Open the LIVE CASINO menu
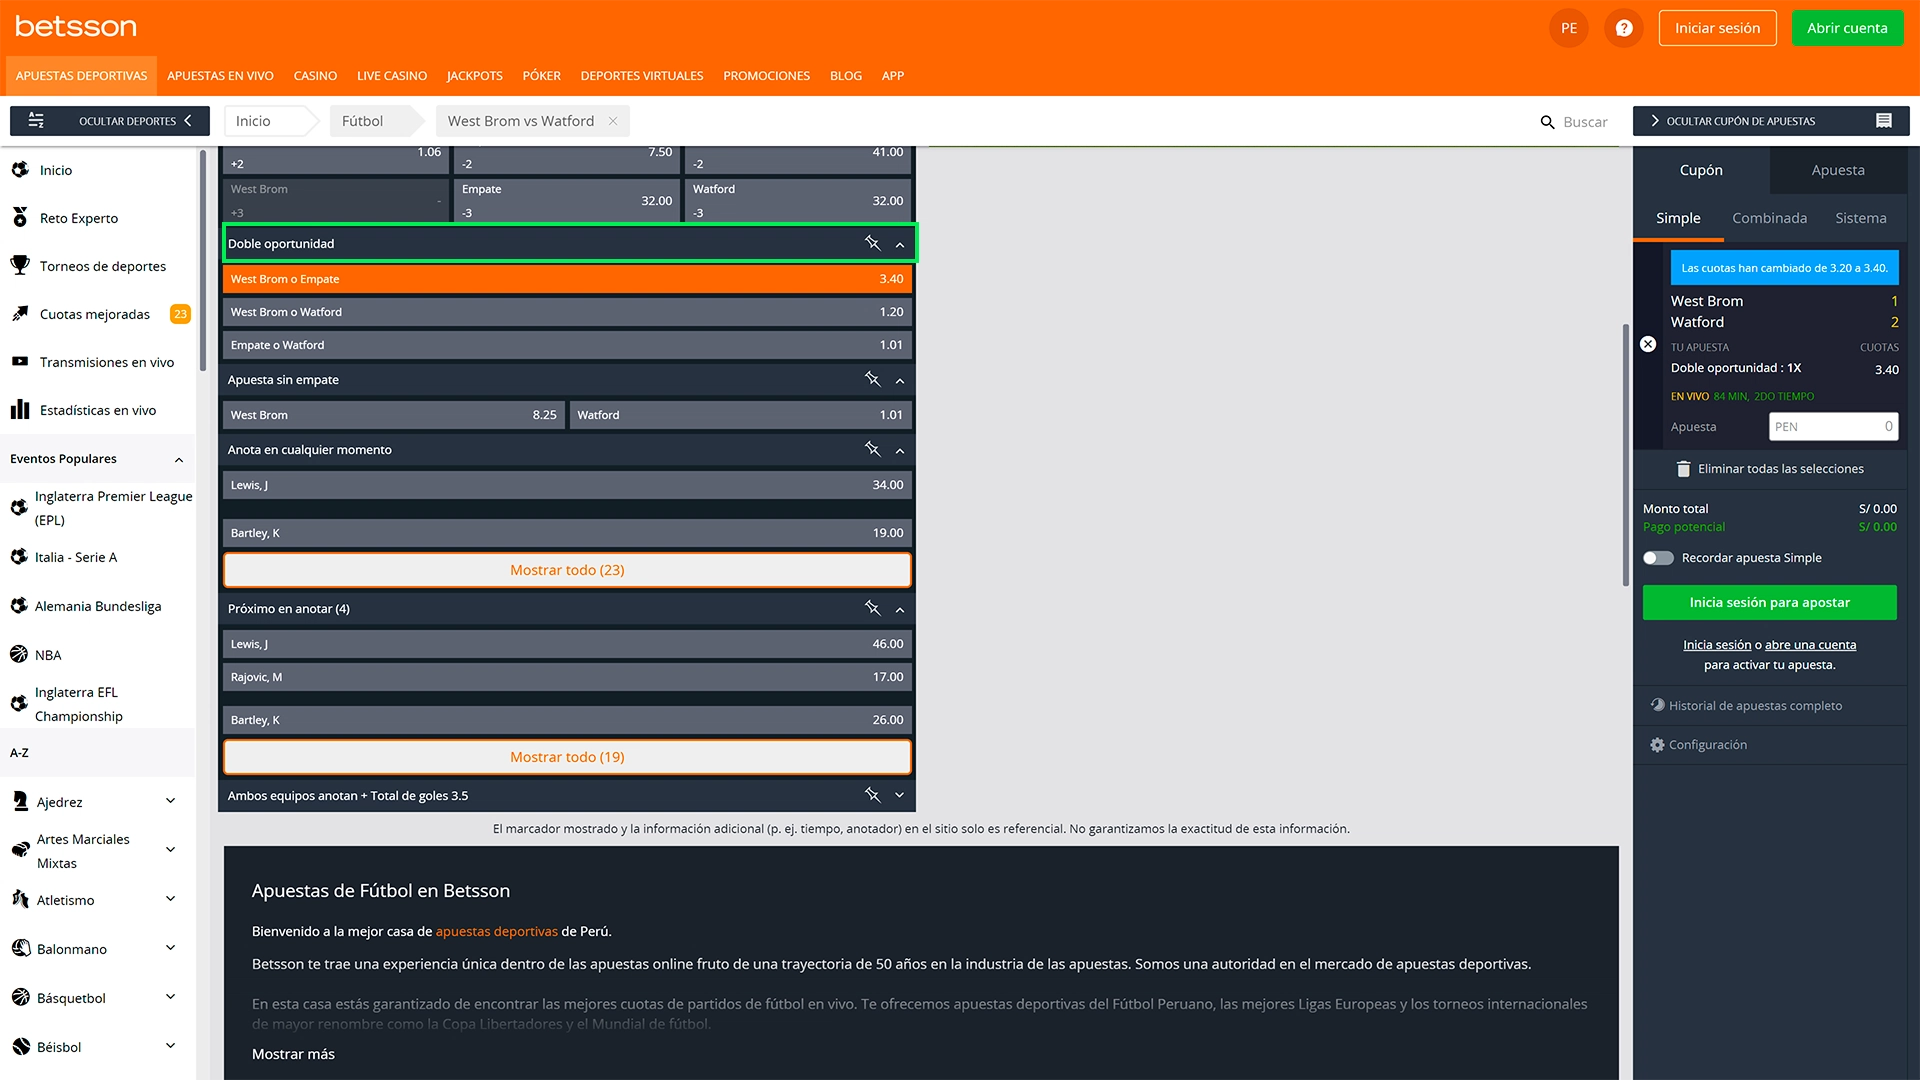Image resolution: width=1920 pixels, height=1080 pixels. point(392,76)
